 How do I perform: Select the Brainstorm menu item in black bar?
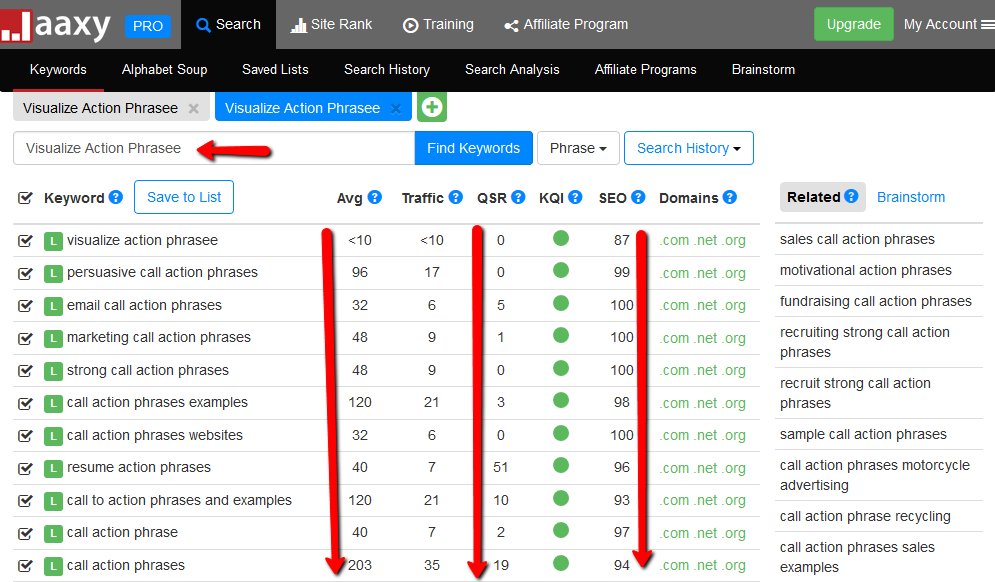[763, 69]
